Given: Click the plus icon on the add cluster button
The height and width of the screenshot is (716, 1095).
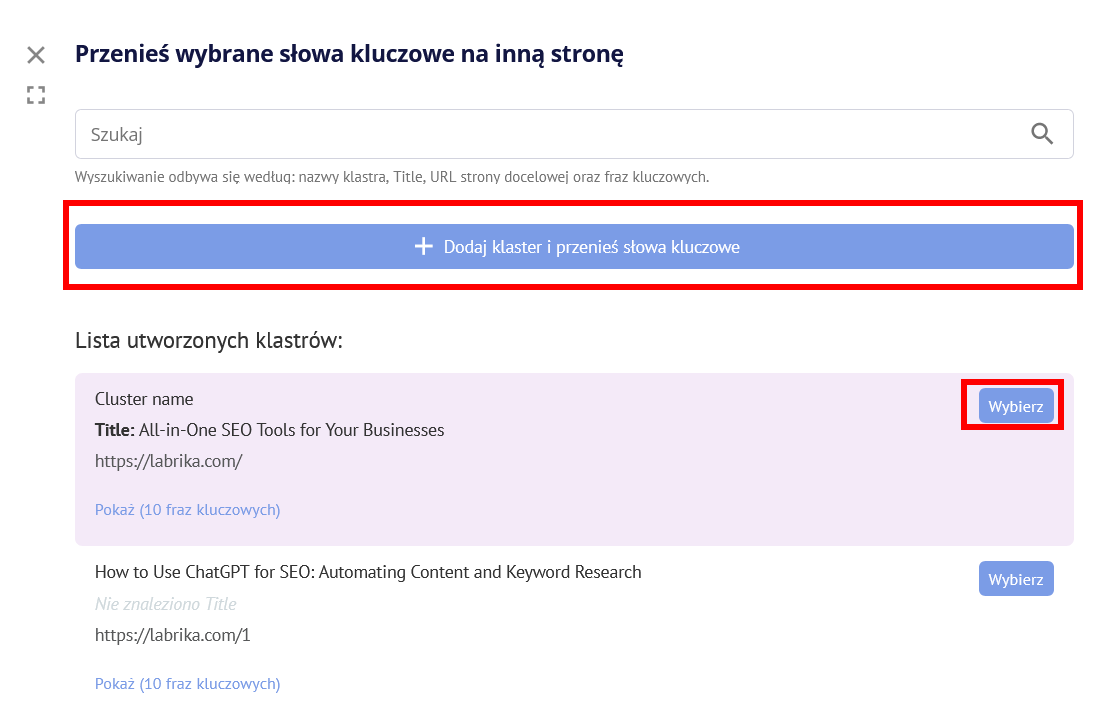Looking at the screenshot, I should [425, 246].
